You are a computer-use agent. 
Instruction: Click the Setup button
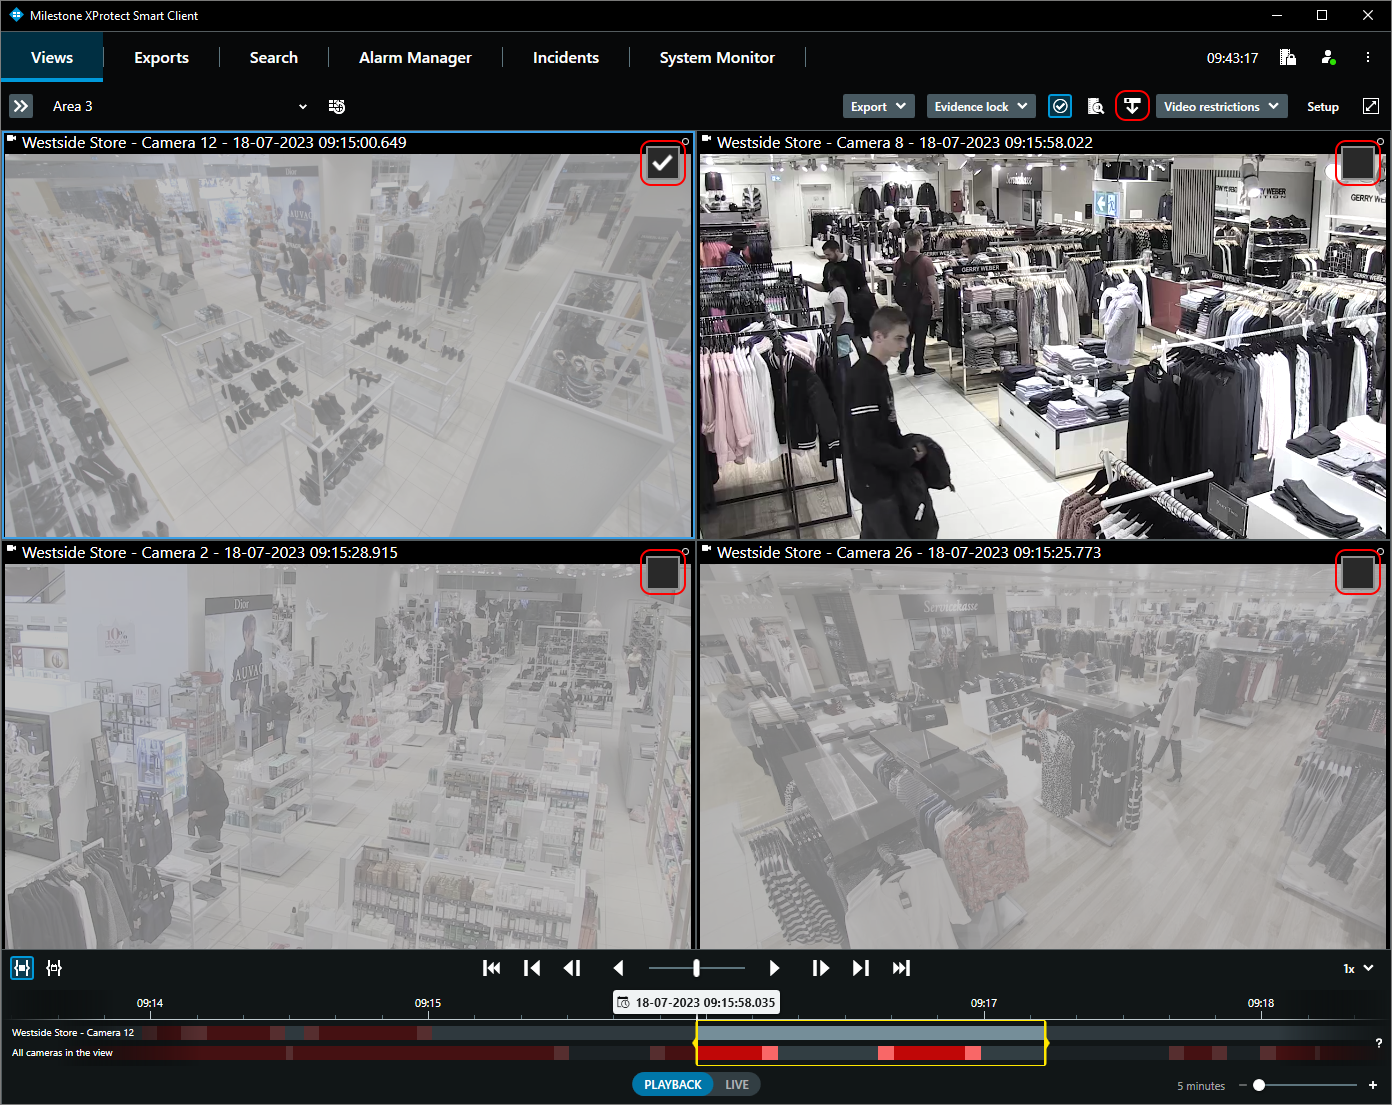(1322, 106)
